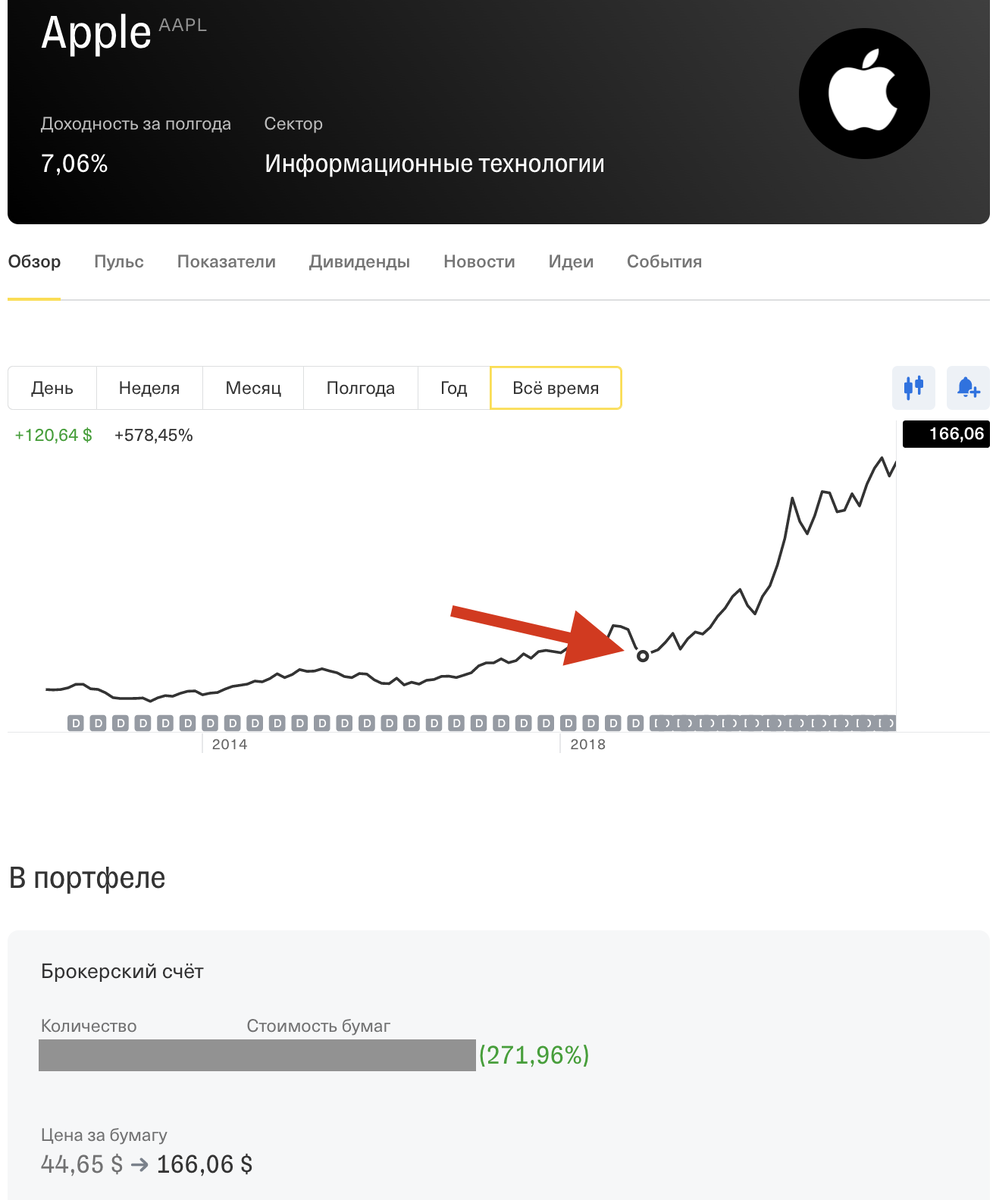Click the bell icon to create price alert
996x1200 pixels.
pos(966,388)
